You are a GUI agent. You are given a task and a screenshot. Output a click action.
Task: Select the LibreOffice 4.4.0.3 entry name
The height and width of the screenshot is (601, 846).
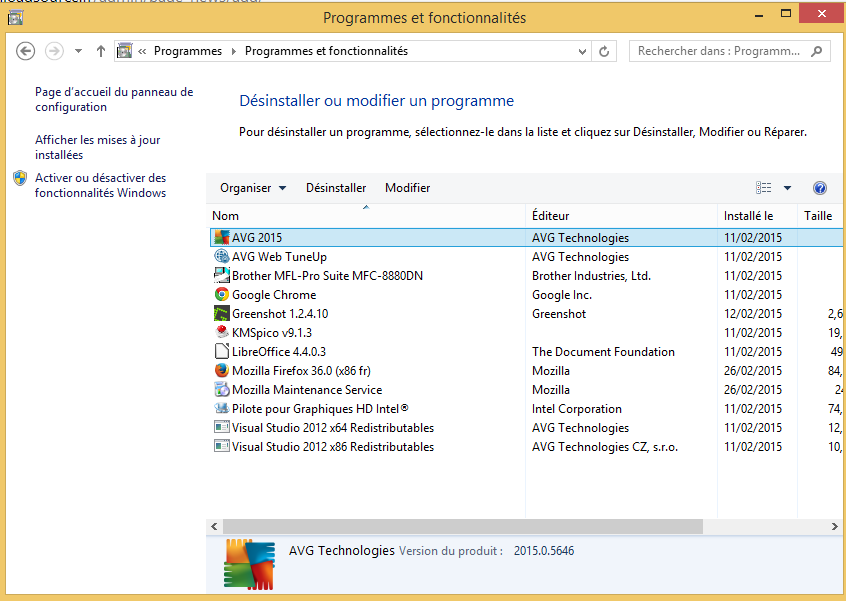point(279,352)
